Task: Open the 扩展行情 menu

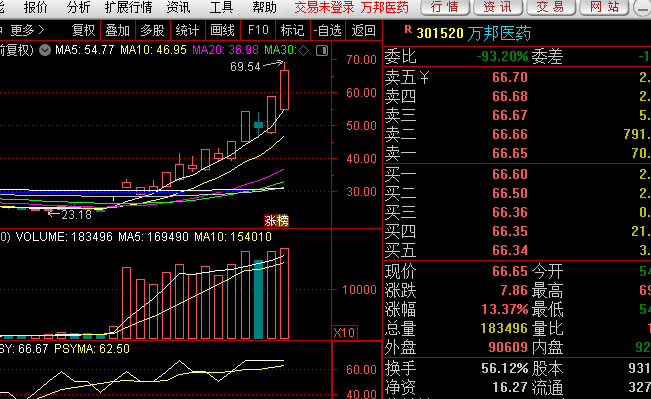Action: point(128,7)
